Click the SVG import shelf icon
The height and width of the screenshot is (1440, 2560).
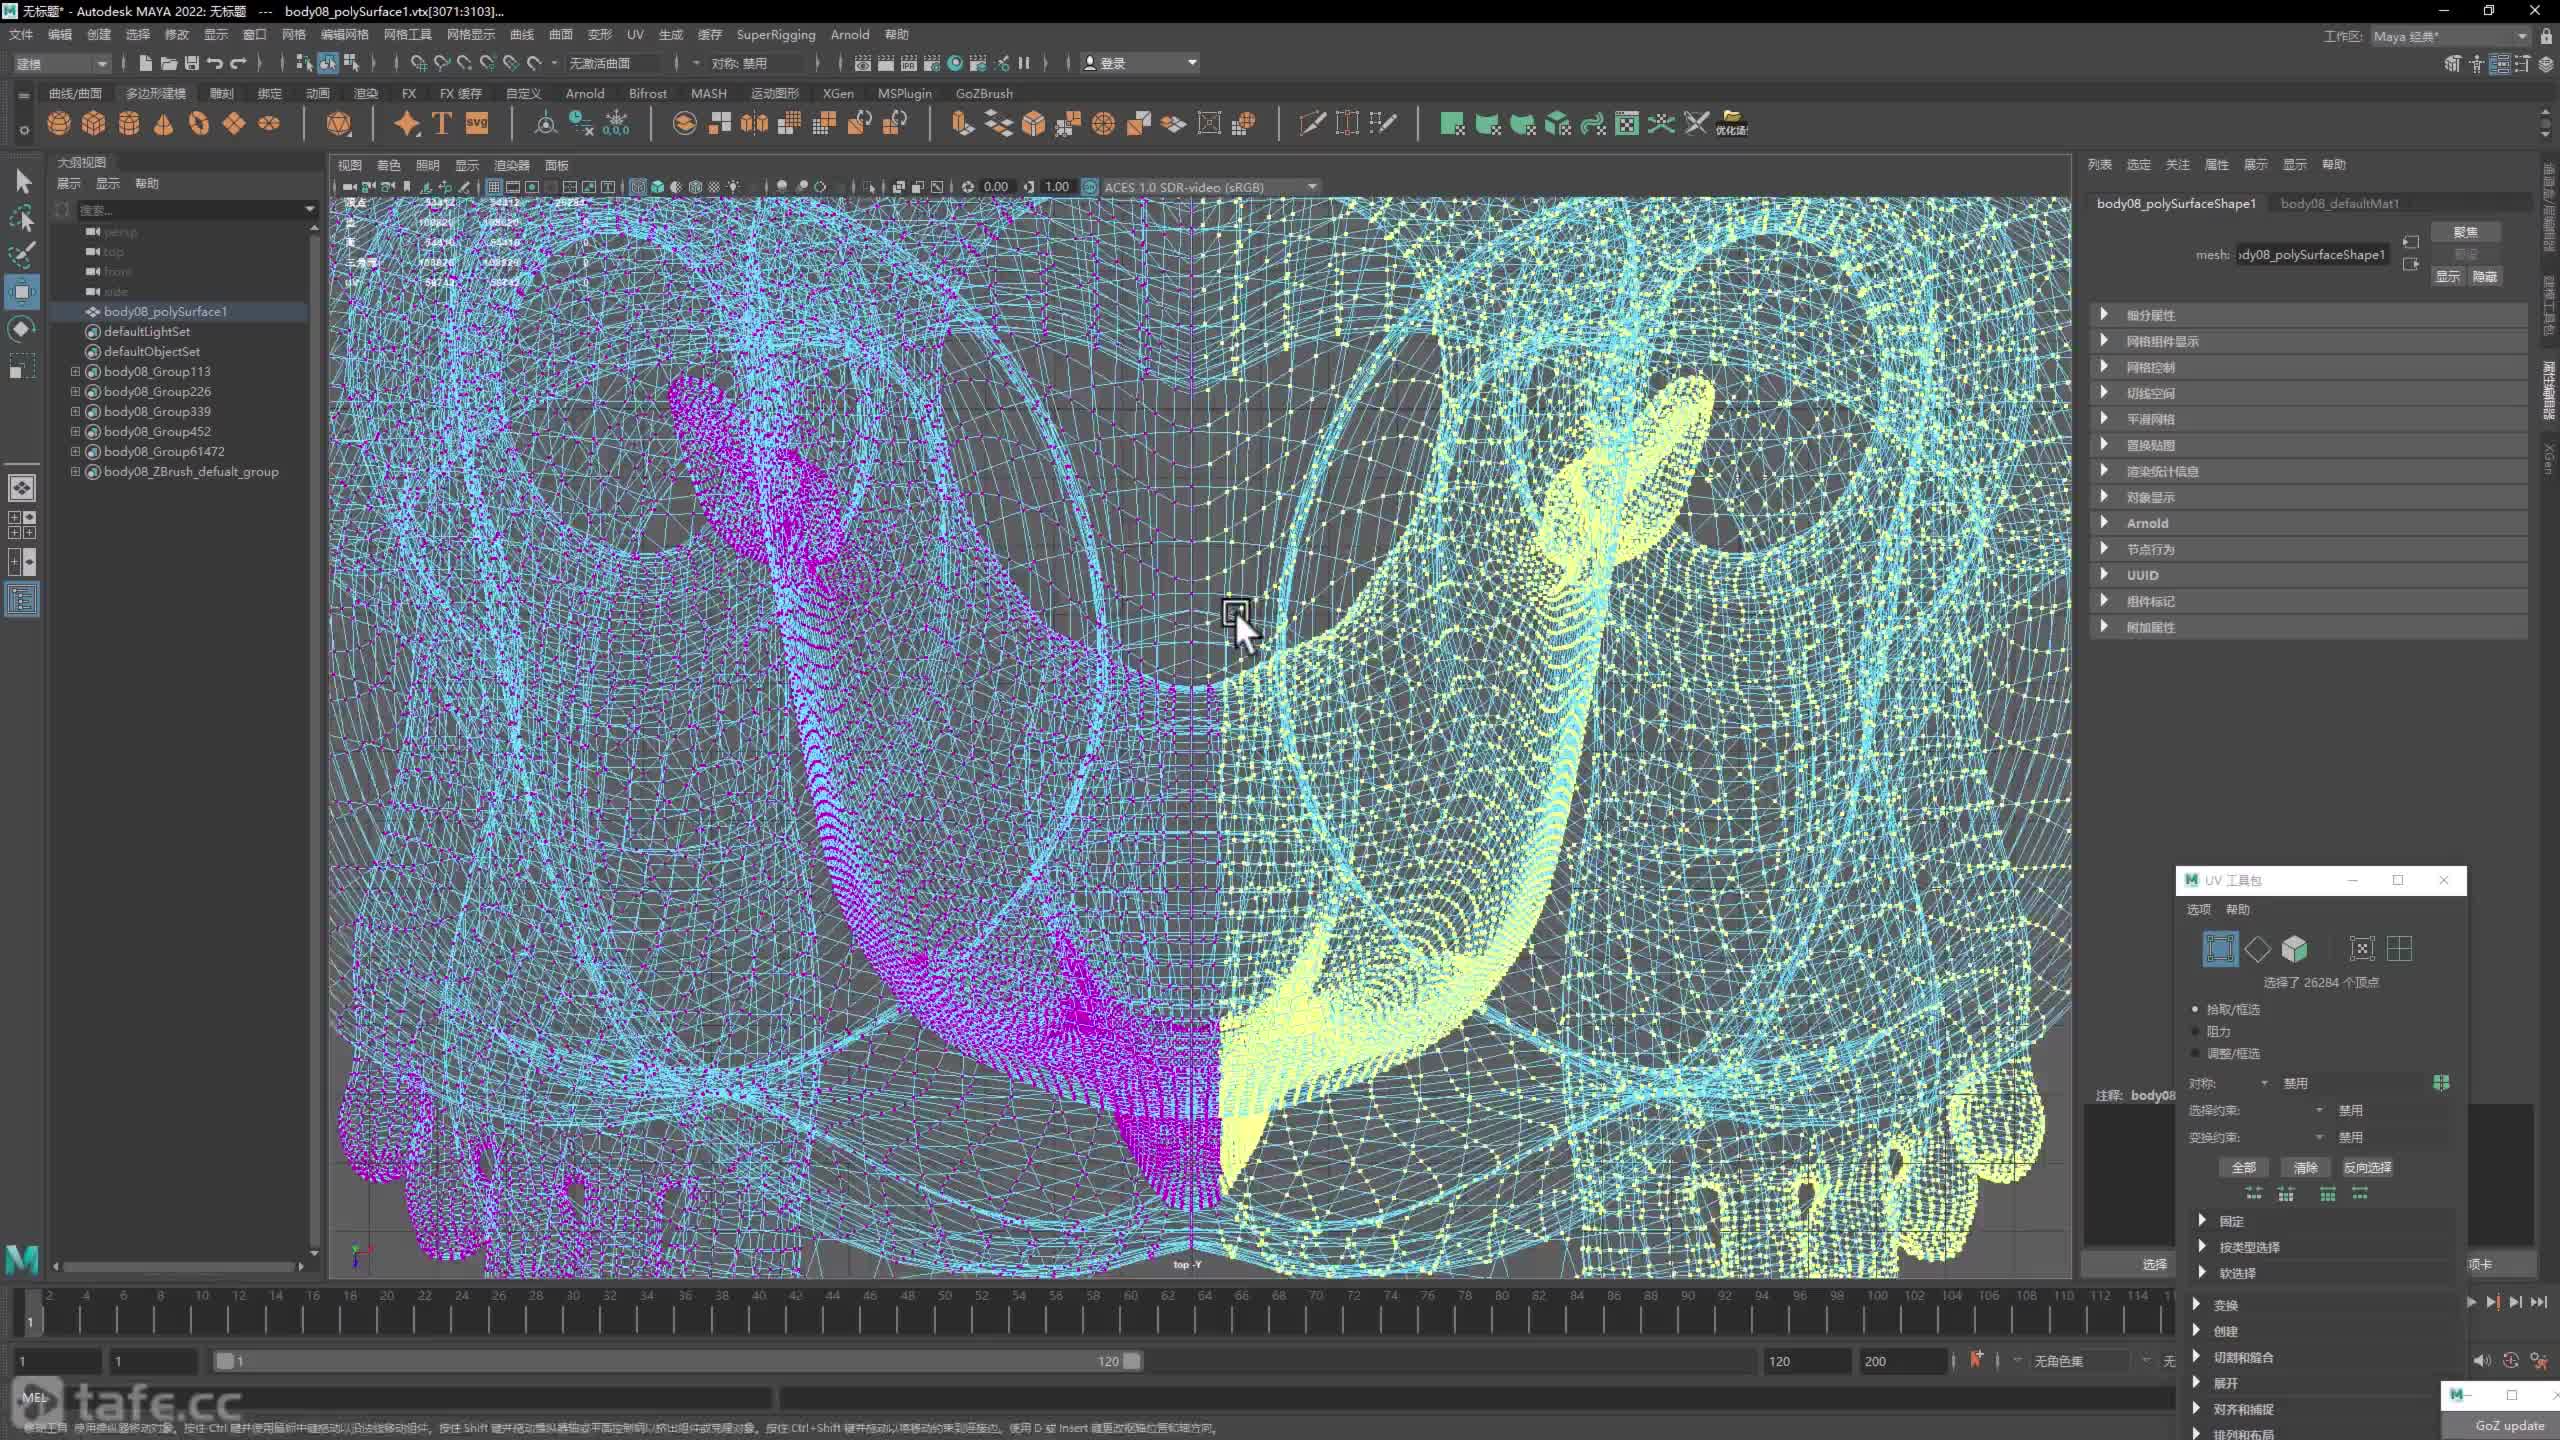477,124
